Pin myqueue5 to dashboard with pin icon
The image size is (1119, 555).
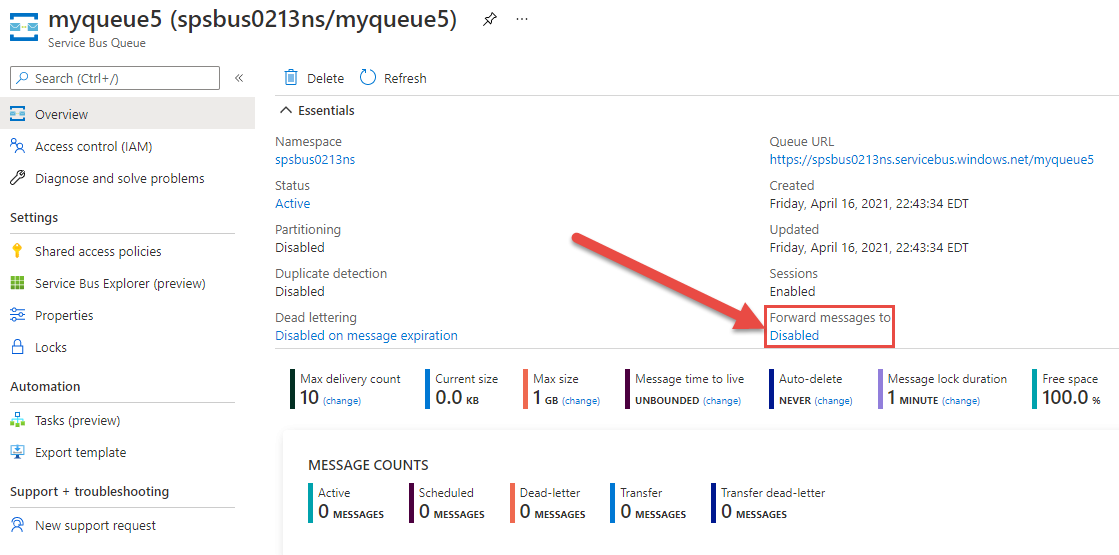[x=489, y=19]
